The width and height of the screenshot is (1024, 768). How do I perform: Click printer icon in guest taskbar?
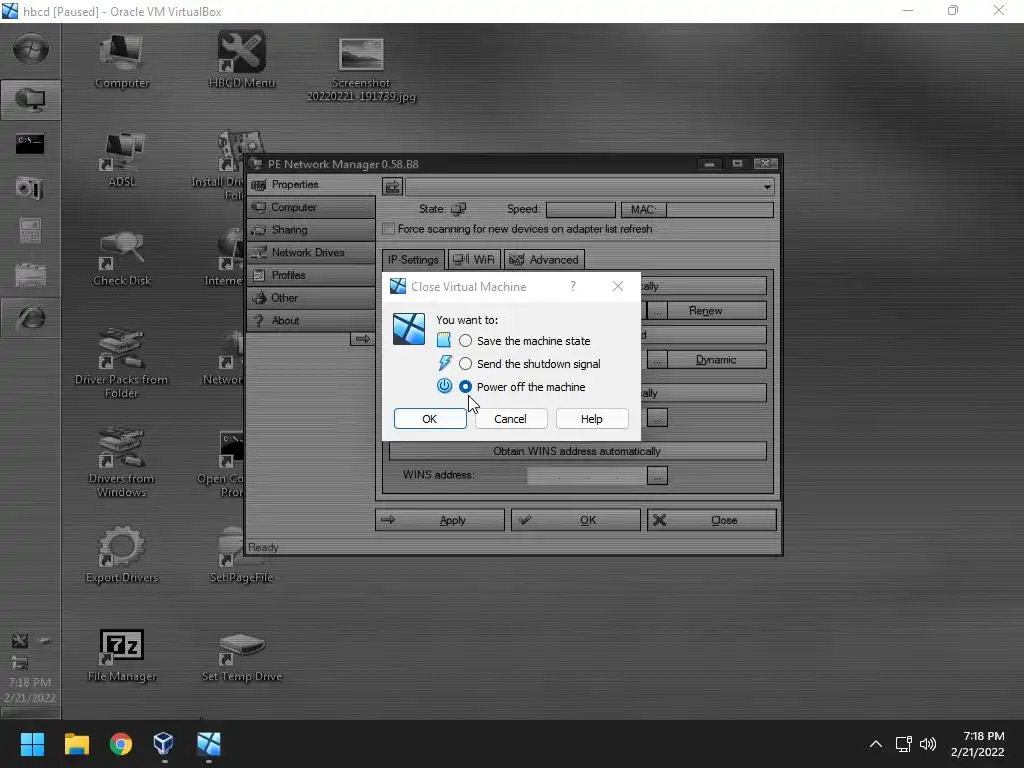[30, 275]
